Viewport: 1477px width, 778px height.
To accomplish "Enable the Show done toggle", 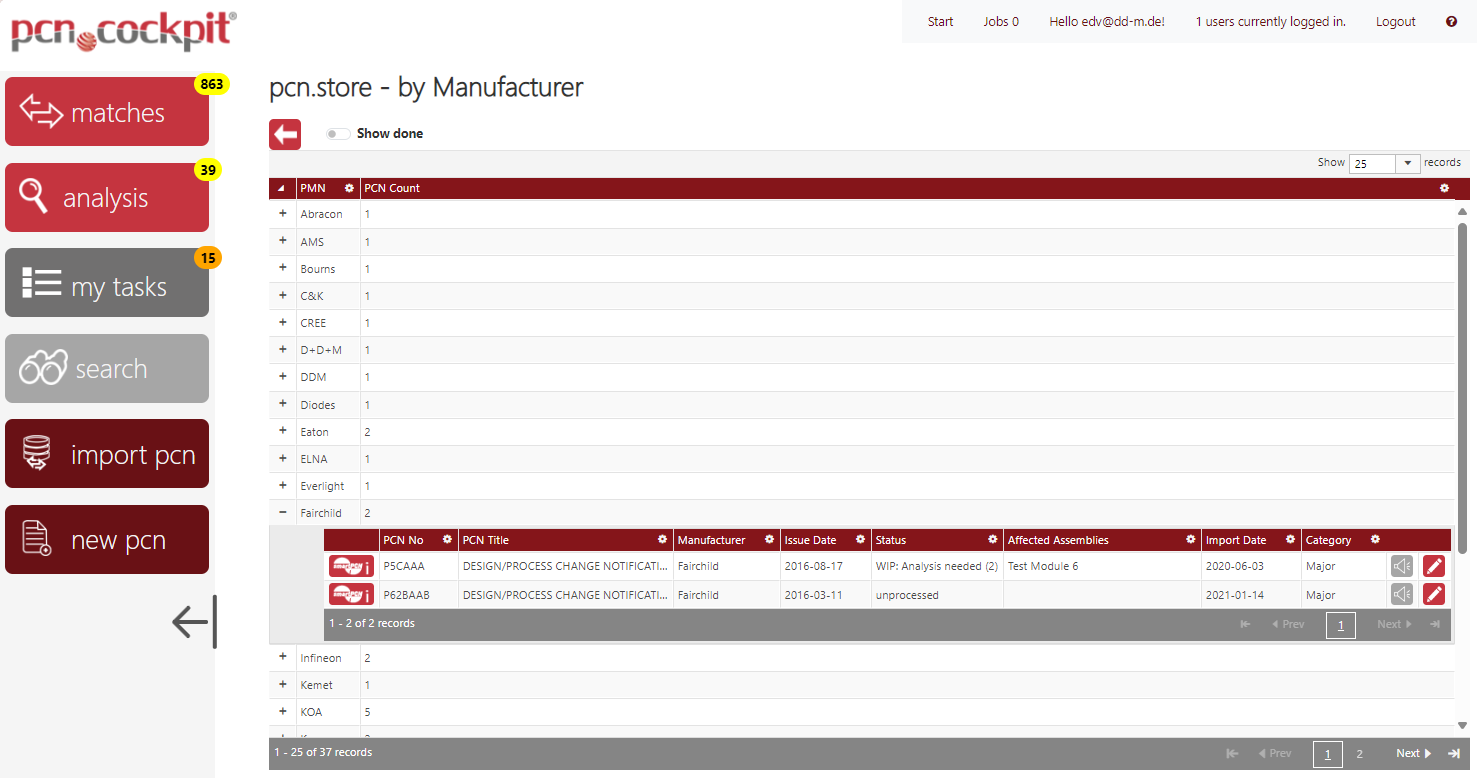I will coord(337,133).
